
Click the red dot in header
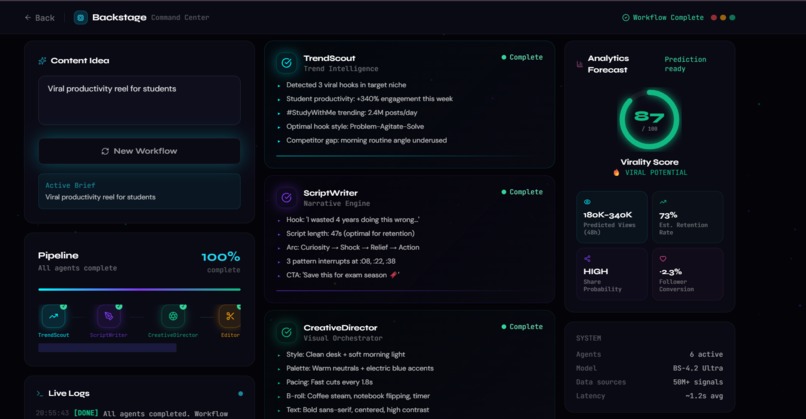pos(713,17)
